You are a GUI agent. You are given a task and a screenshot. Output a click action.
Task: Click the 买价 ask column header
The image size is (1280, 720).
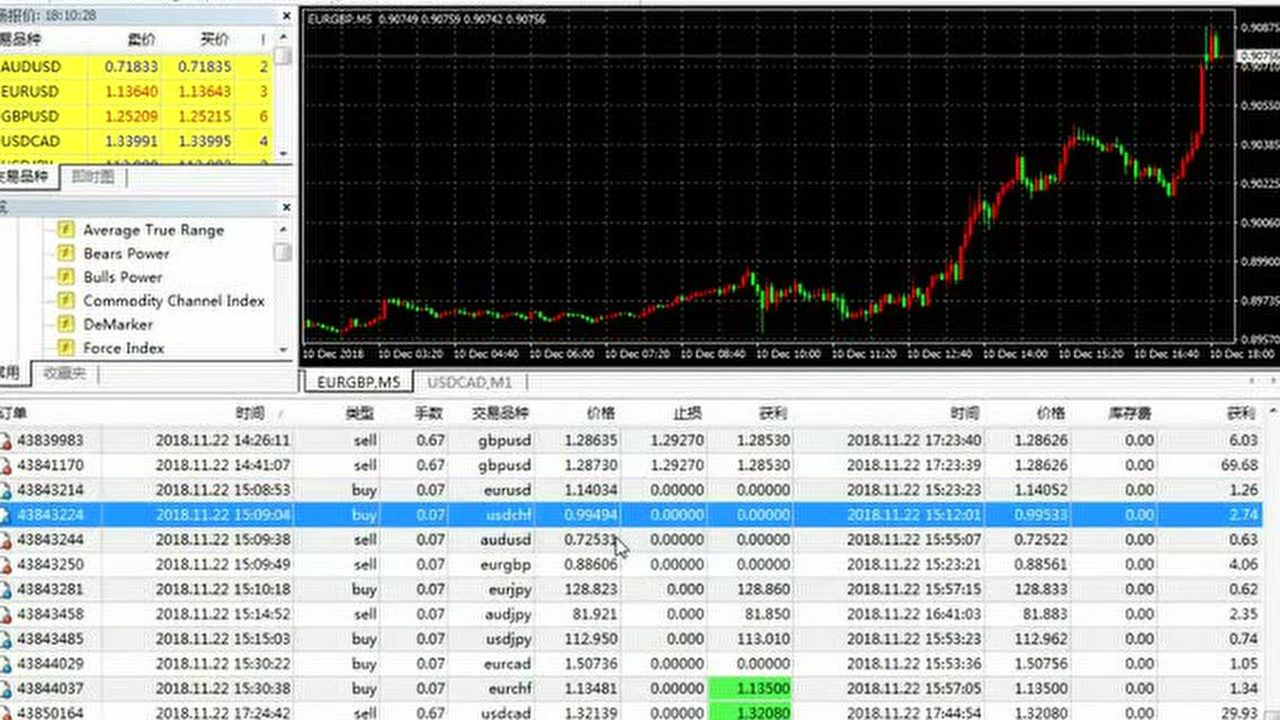214,39
